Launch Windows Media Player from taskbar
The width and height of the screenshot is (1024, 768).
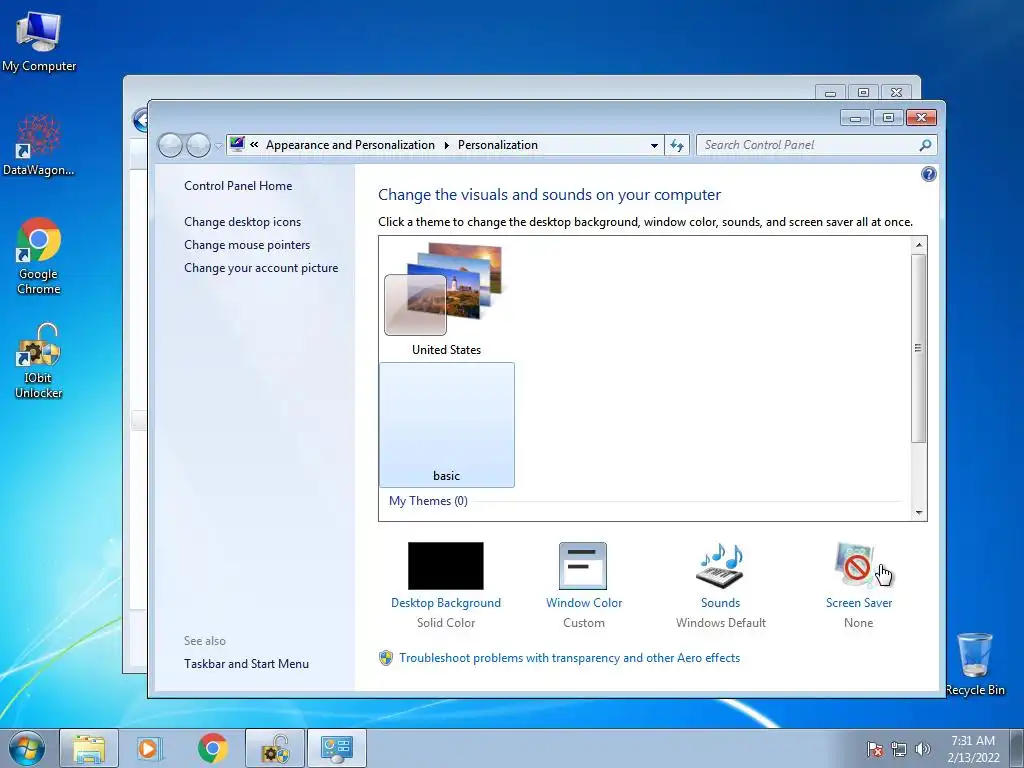[x=149, y=748]
